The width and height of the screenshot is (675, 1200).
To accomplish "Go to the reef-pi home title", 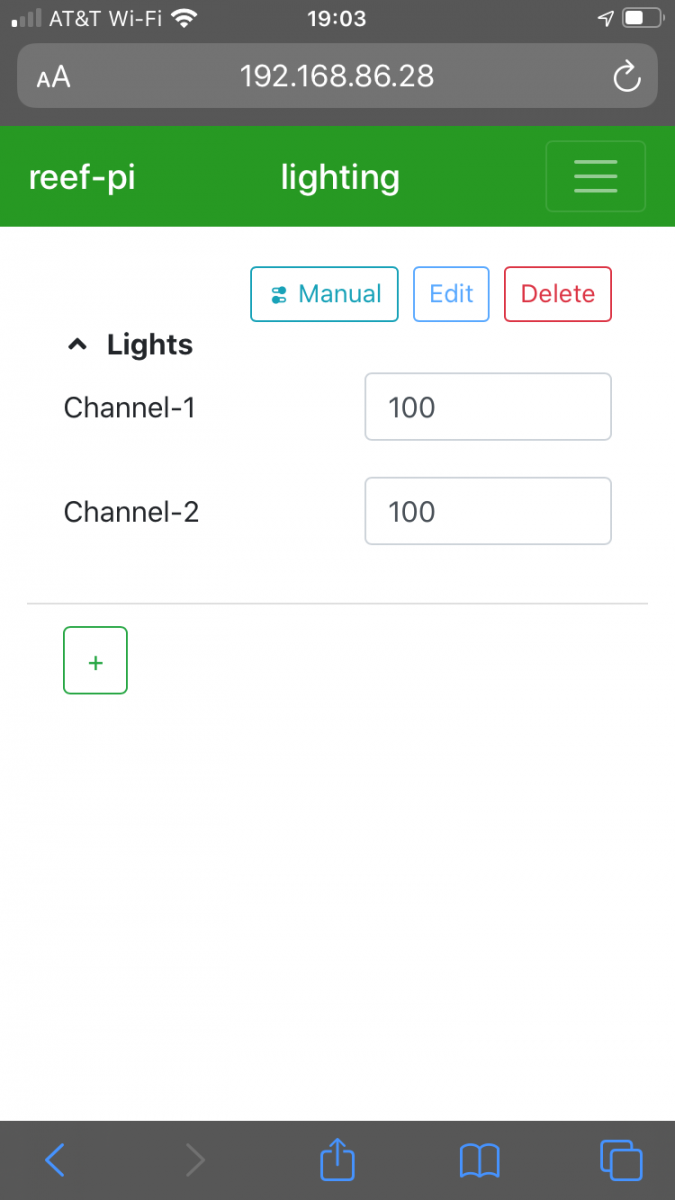I will 82,177.
